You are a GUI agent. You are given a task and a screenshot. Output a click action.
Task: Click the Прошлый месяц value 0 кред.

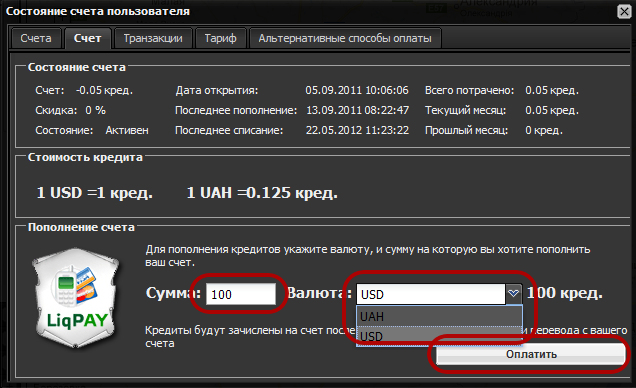(544, 130)
